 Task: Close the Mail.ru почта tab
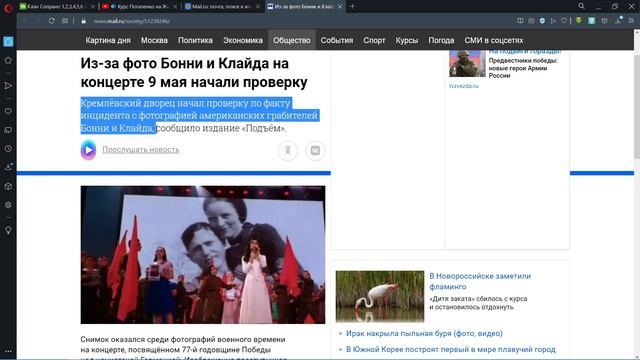pos(258,7)
